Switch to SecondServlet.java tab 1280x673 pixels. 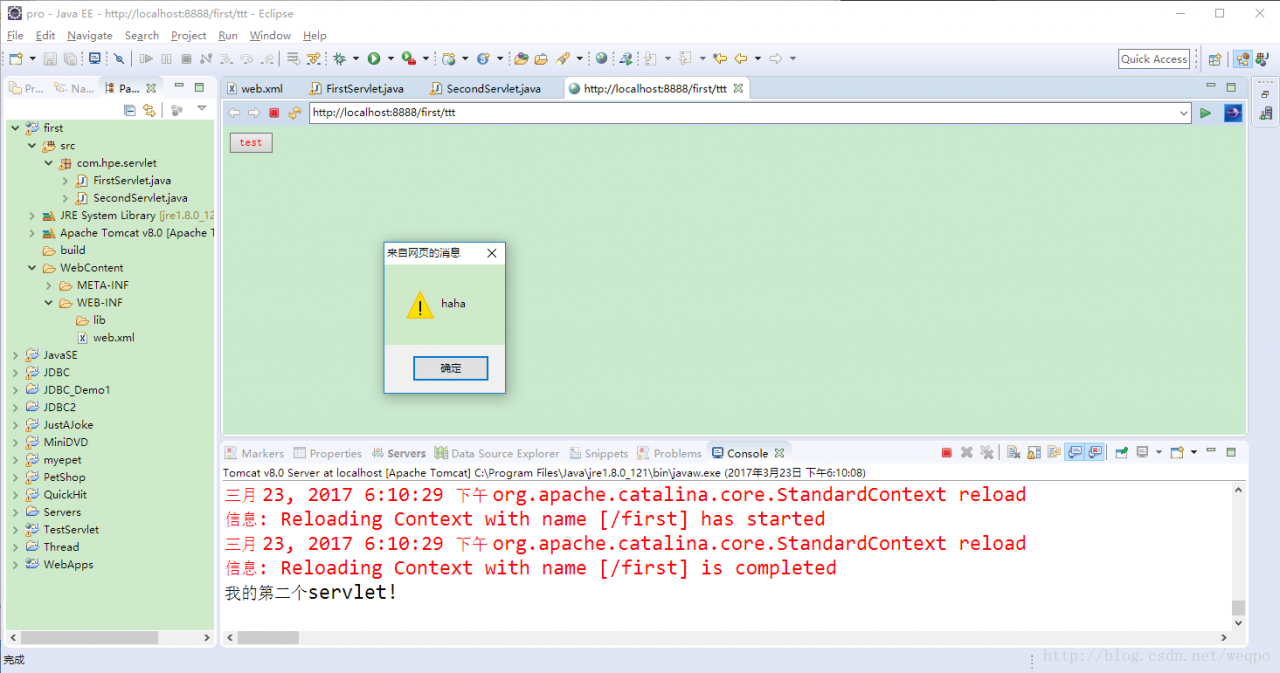coord(485,88)
